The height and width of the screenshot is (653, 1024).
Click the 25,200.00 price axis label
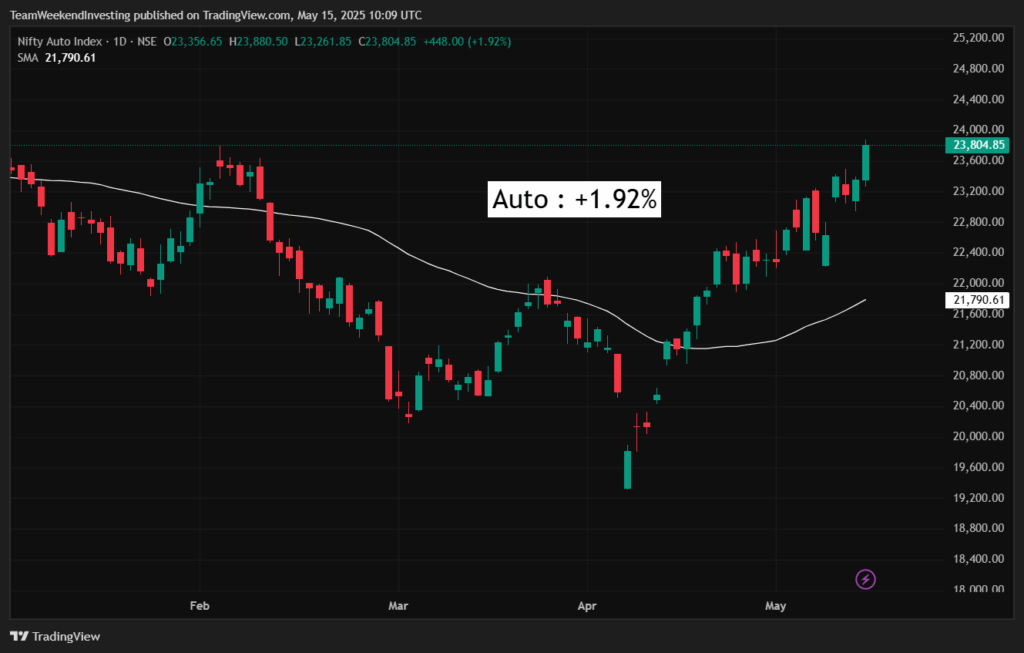978,38
